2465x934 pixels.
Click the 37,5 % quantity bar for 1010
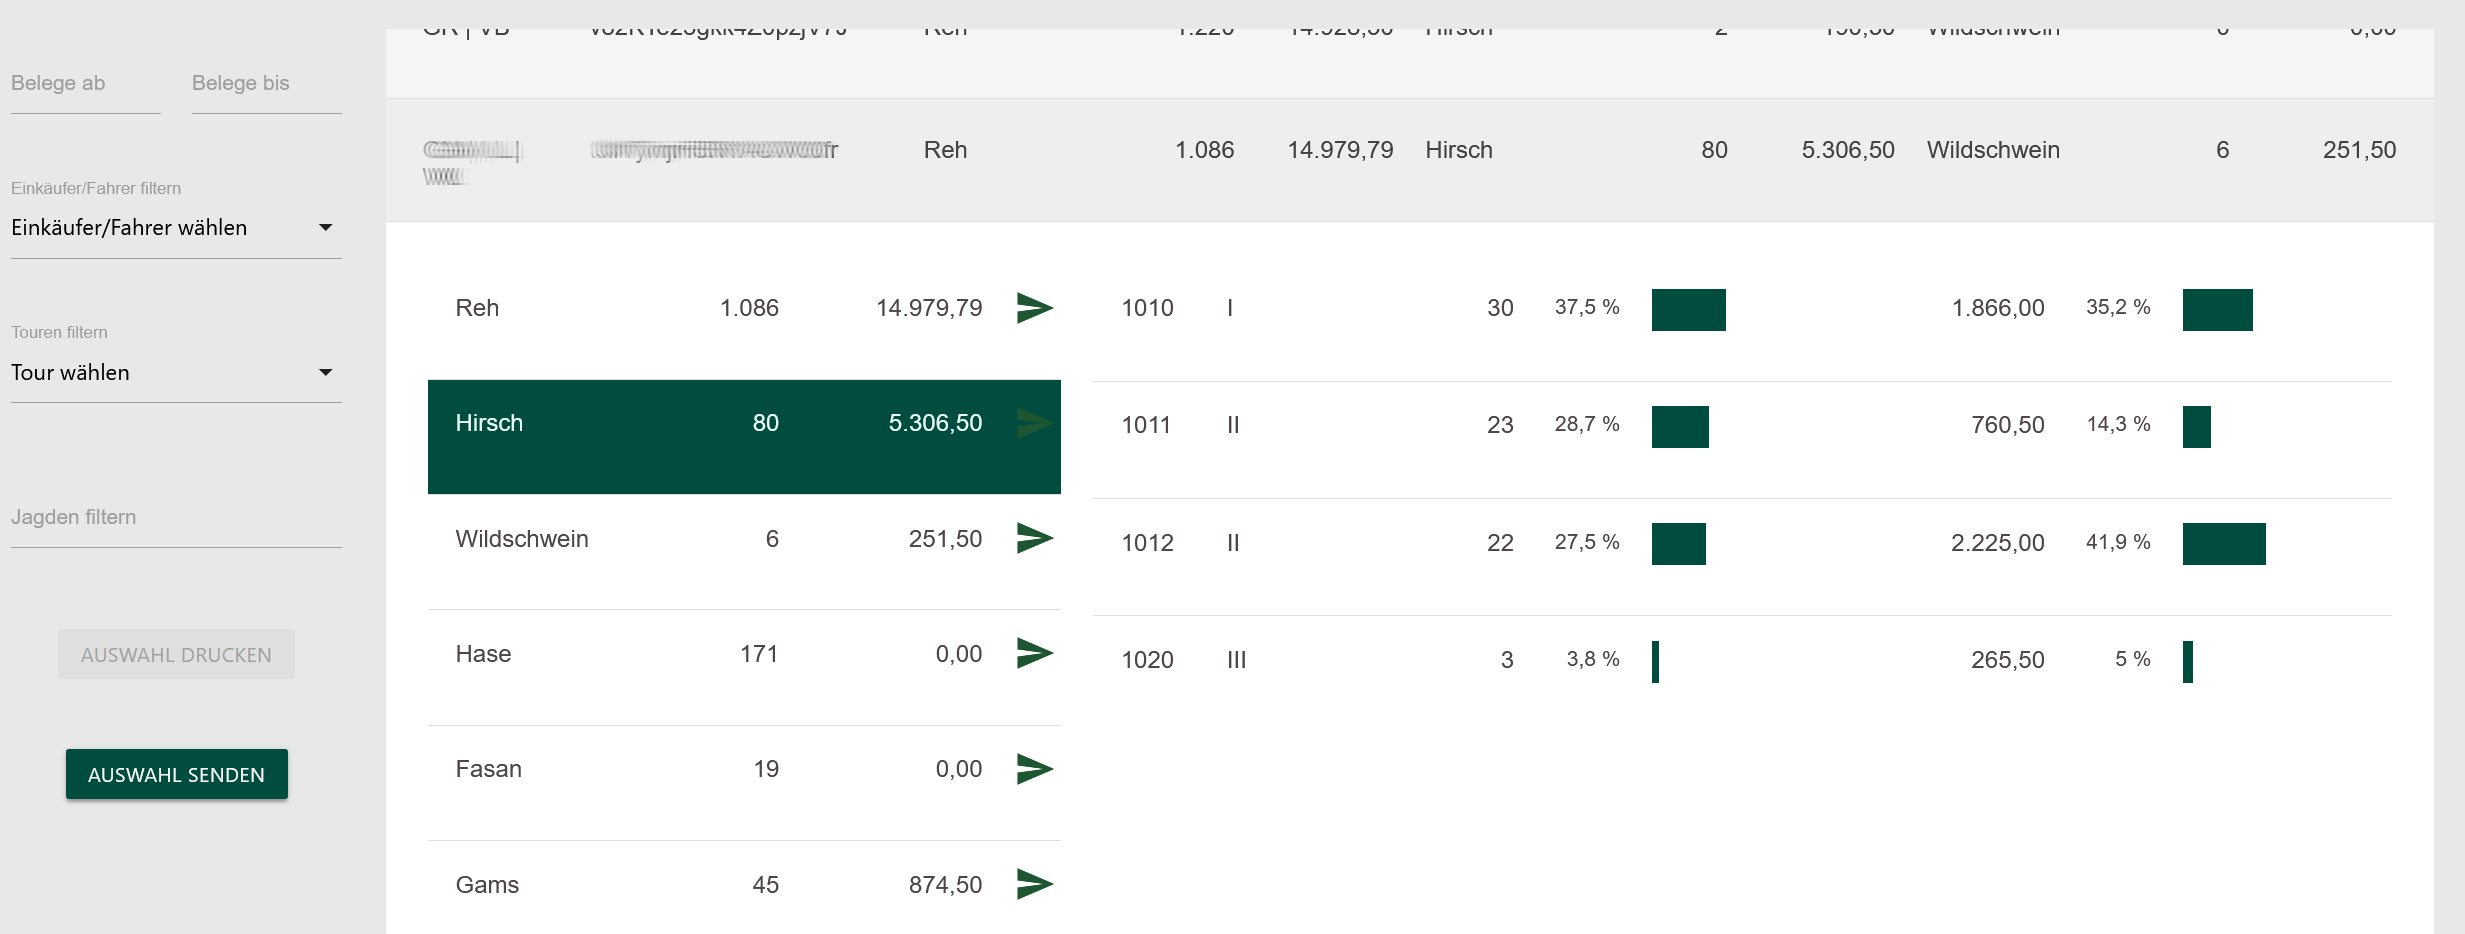[x=1688, y=310]
